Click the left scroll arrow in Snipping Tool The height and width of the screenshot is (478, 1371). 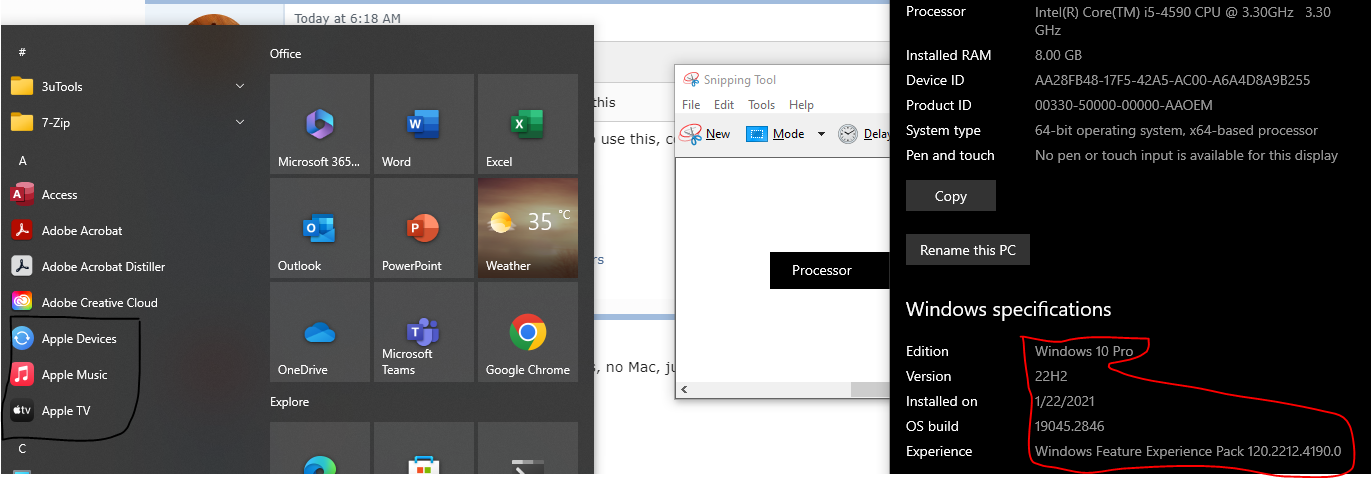click(685, 389)
